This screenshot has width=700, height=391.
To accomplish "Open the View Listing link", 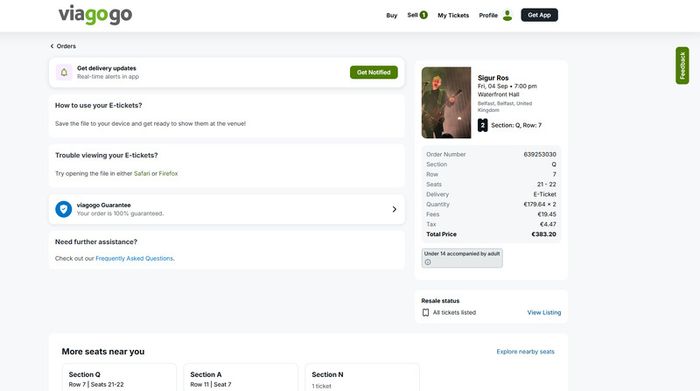I will [544, 312].
